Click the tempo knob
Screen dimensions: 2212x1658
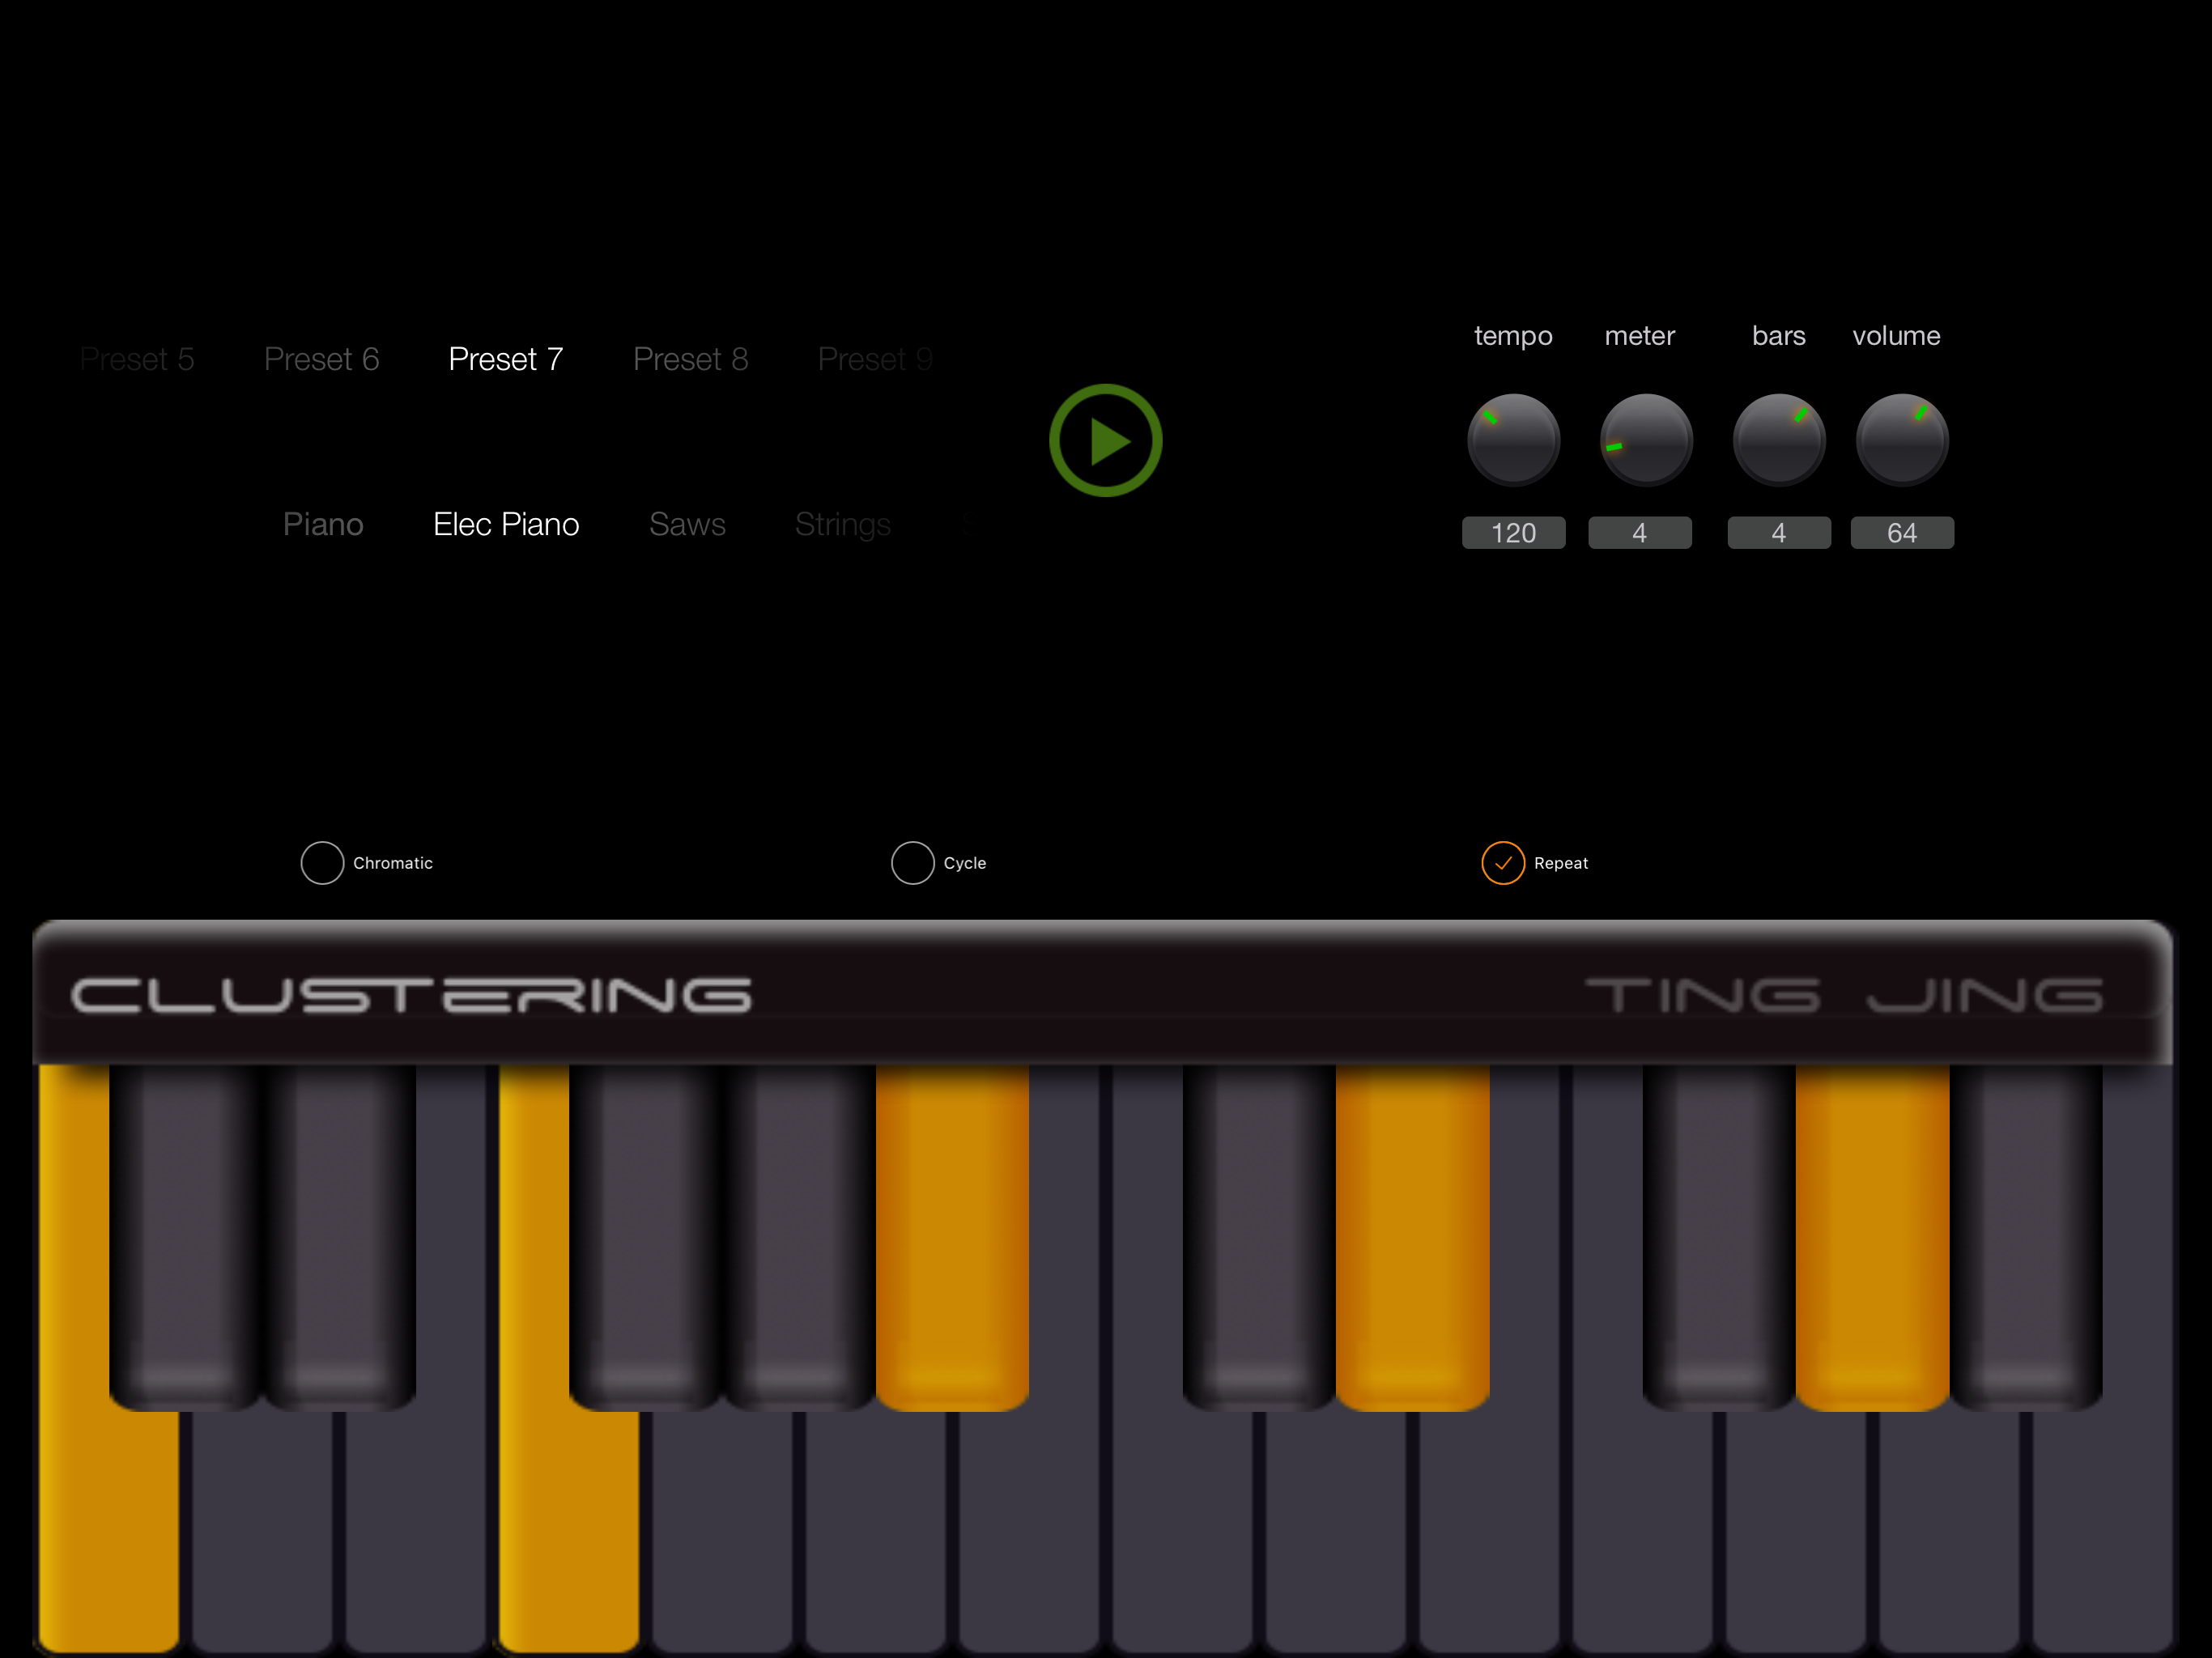[x=1513, y=440]
